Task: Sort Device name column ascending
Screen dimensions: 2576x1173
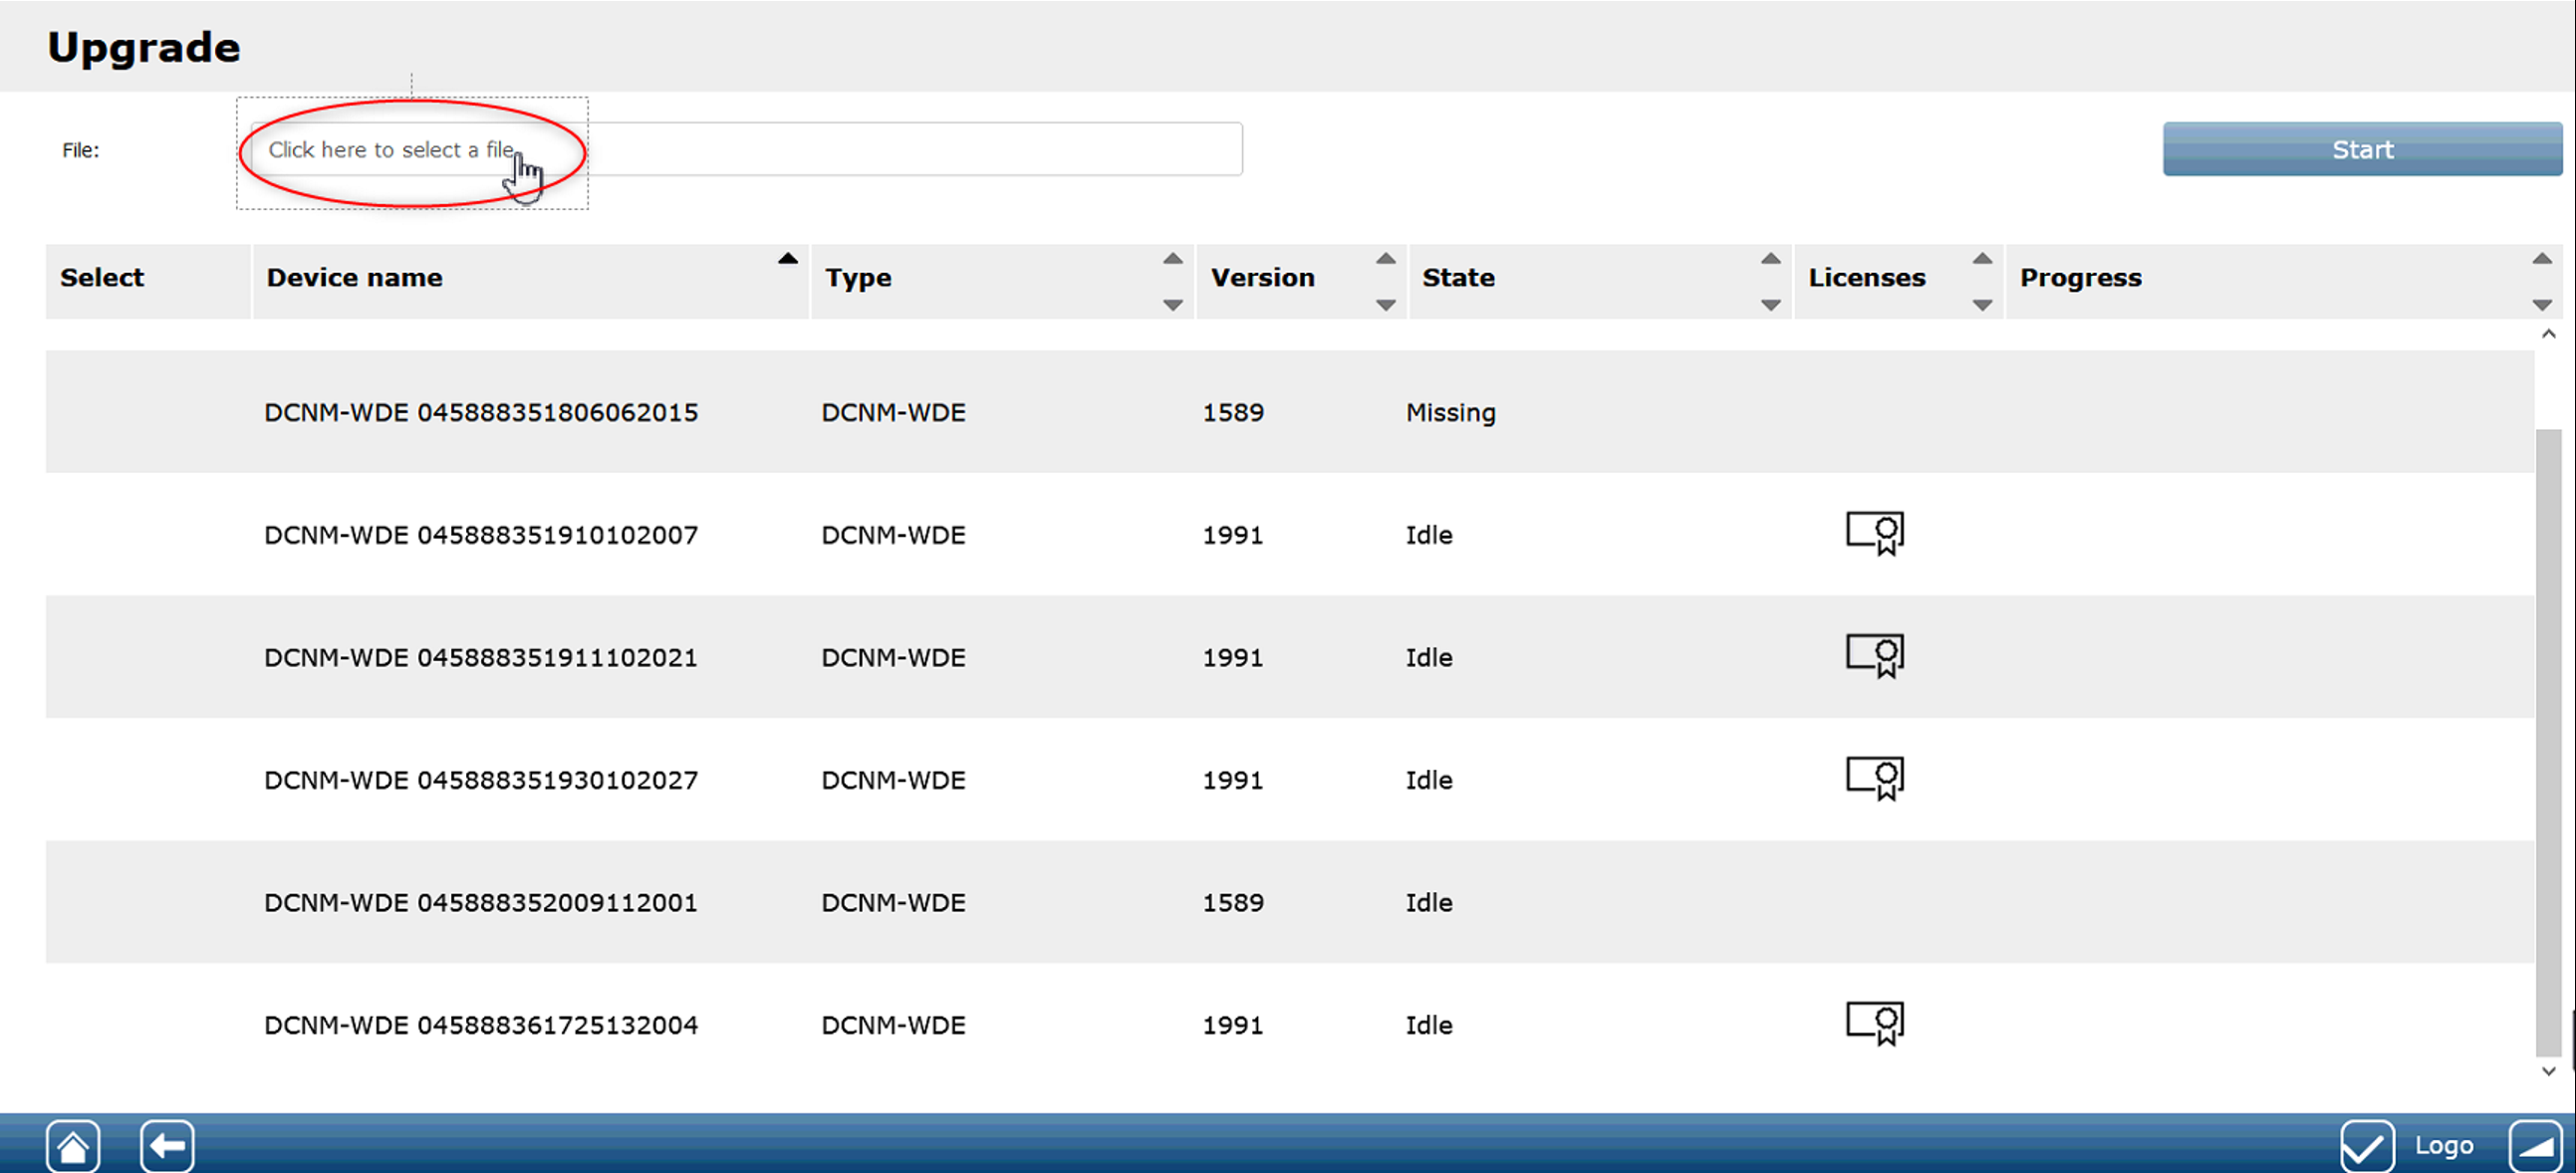Action: coord(787,259)
